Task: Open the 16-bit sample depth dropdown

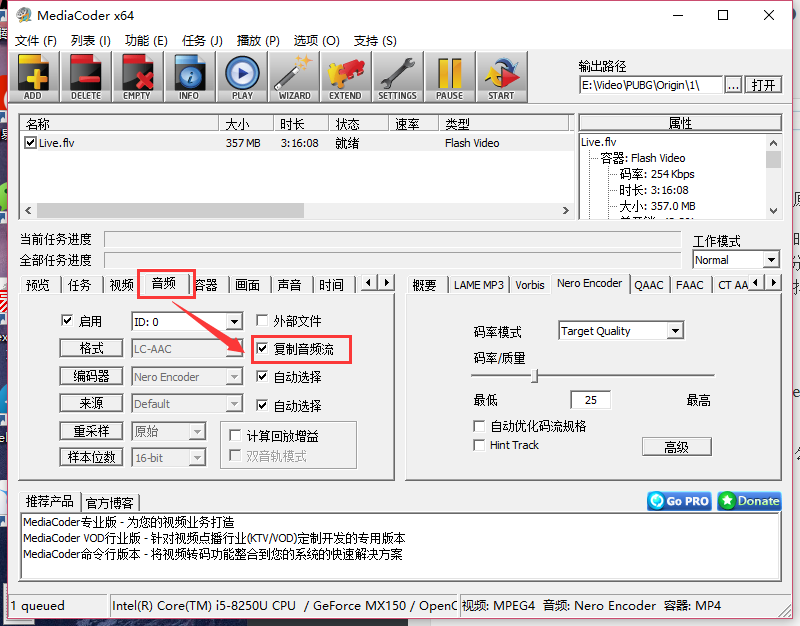Action: point(197,458)
